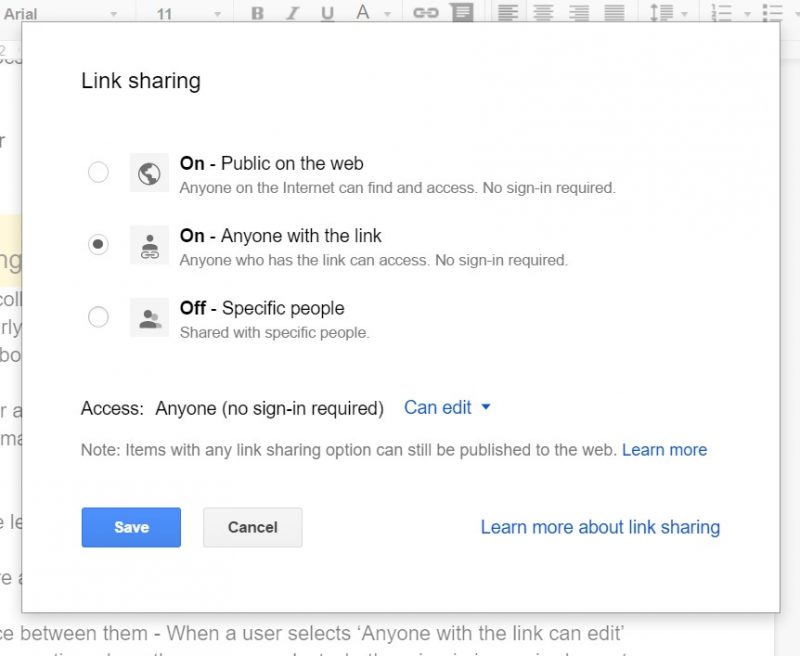Click the bulleted list icon in toolbar

point(773,13)
